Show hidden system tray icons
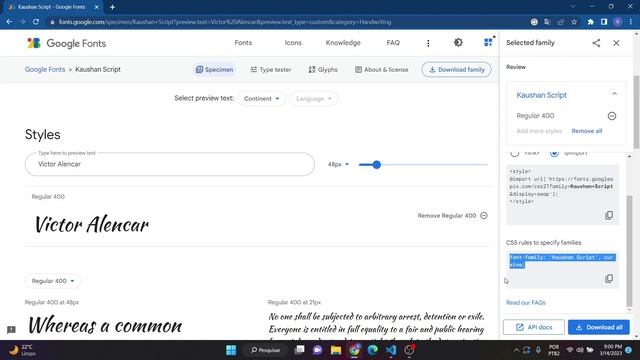Image resolution: width=640 pixels, height=360 pixels. click(516, 350)
